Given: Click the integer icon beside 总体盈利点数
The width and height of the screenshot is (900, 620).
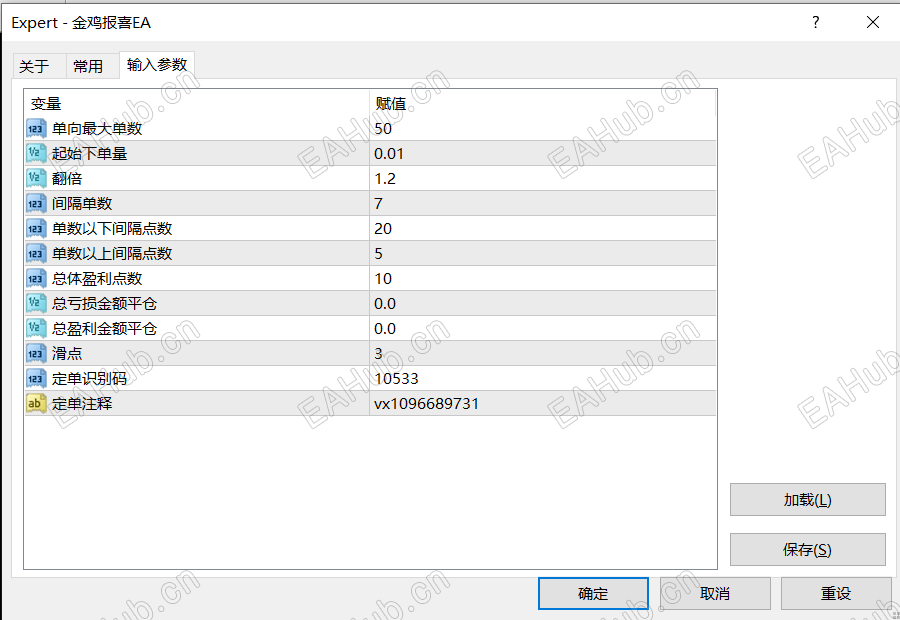Looking at the screenshot, I should click(x=36, y=278).
